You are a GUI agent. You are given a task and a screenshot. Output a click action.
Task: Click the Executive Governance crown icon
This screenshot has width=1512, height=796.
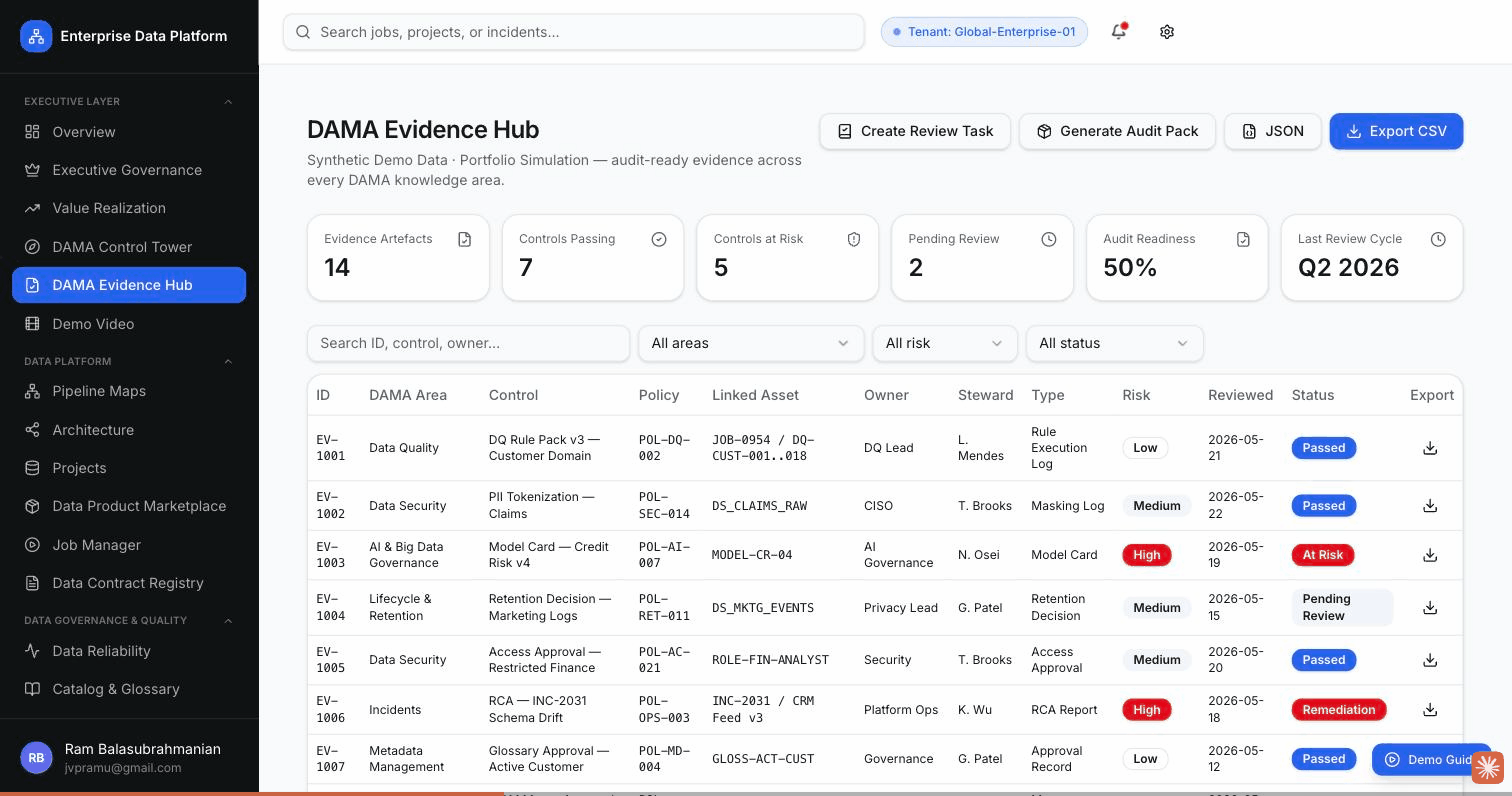(32, 170)
